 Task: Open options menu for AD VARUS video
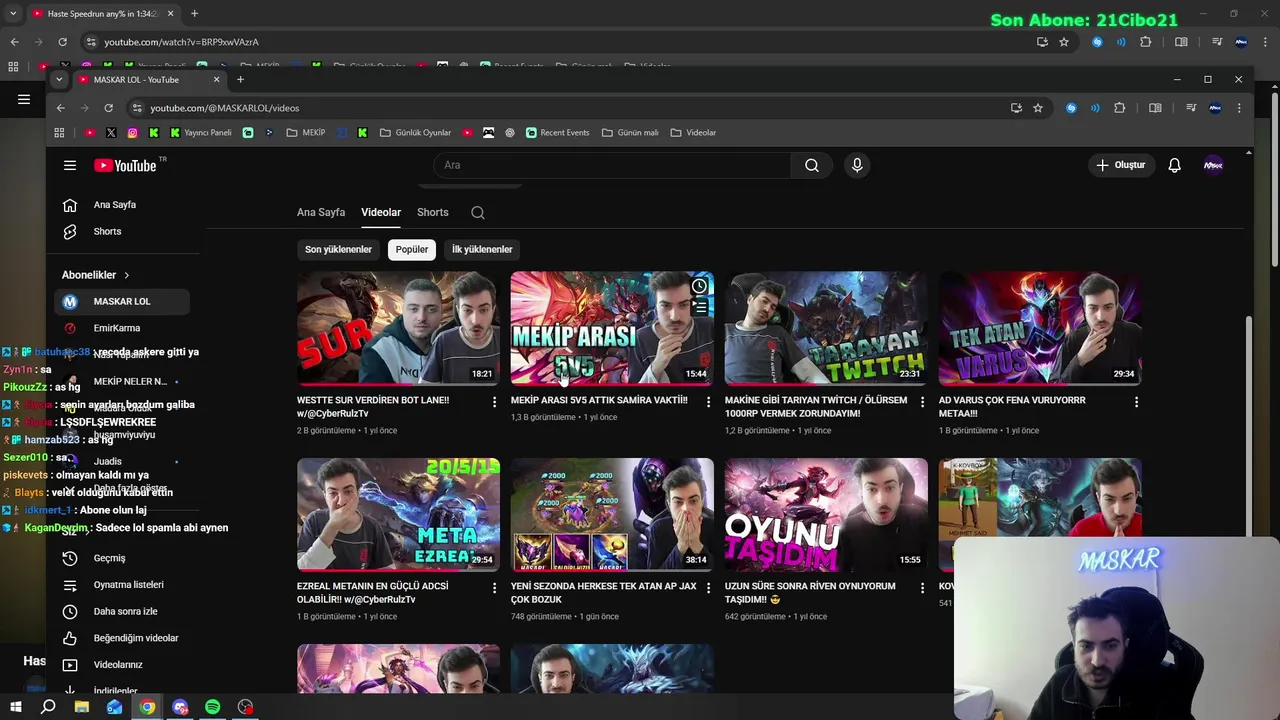pyautogui.click(x=1136, y=402)
